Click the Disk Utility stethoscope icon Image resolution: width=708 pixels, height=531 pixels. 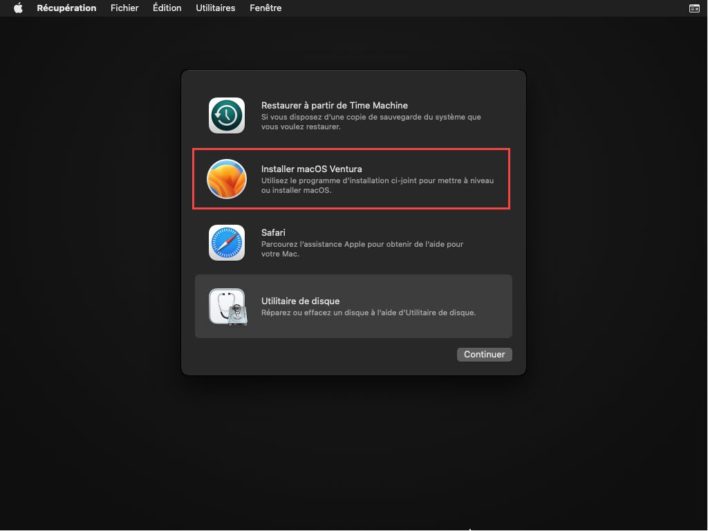coord(226,306)
